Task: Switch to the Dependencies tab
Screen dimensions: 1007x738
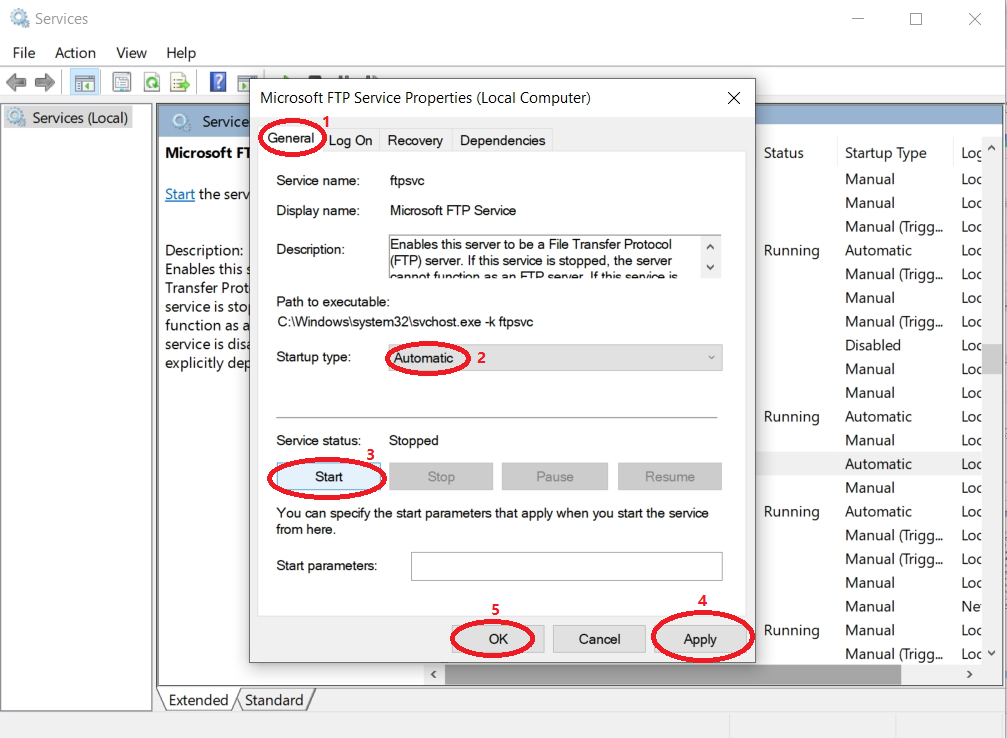Action: coord(502,140)
